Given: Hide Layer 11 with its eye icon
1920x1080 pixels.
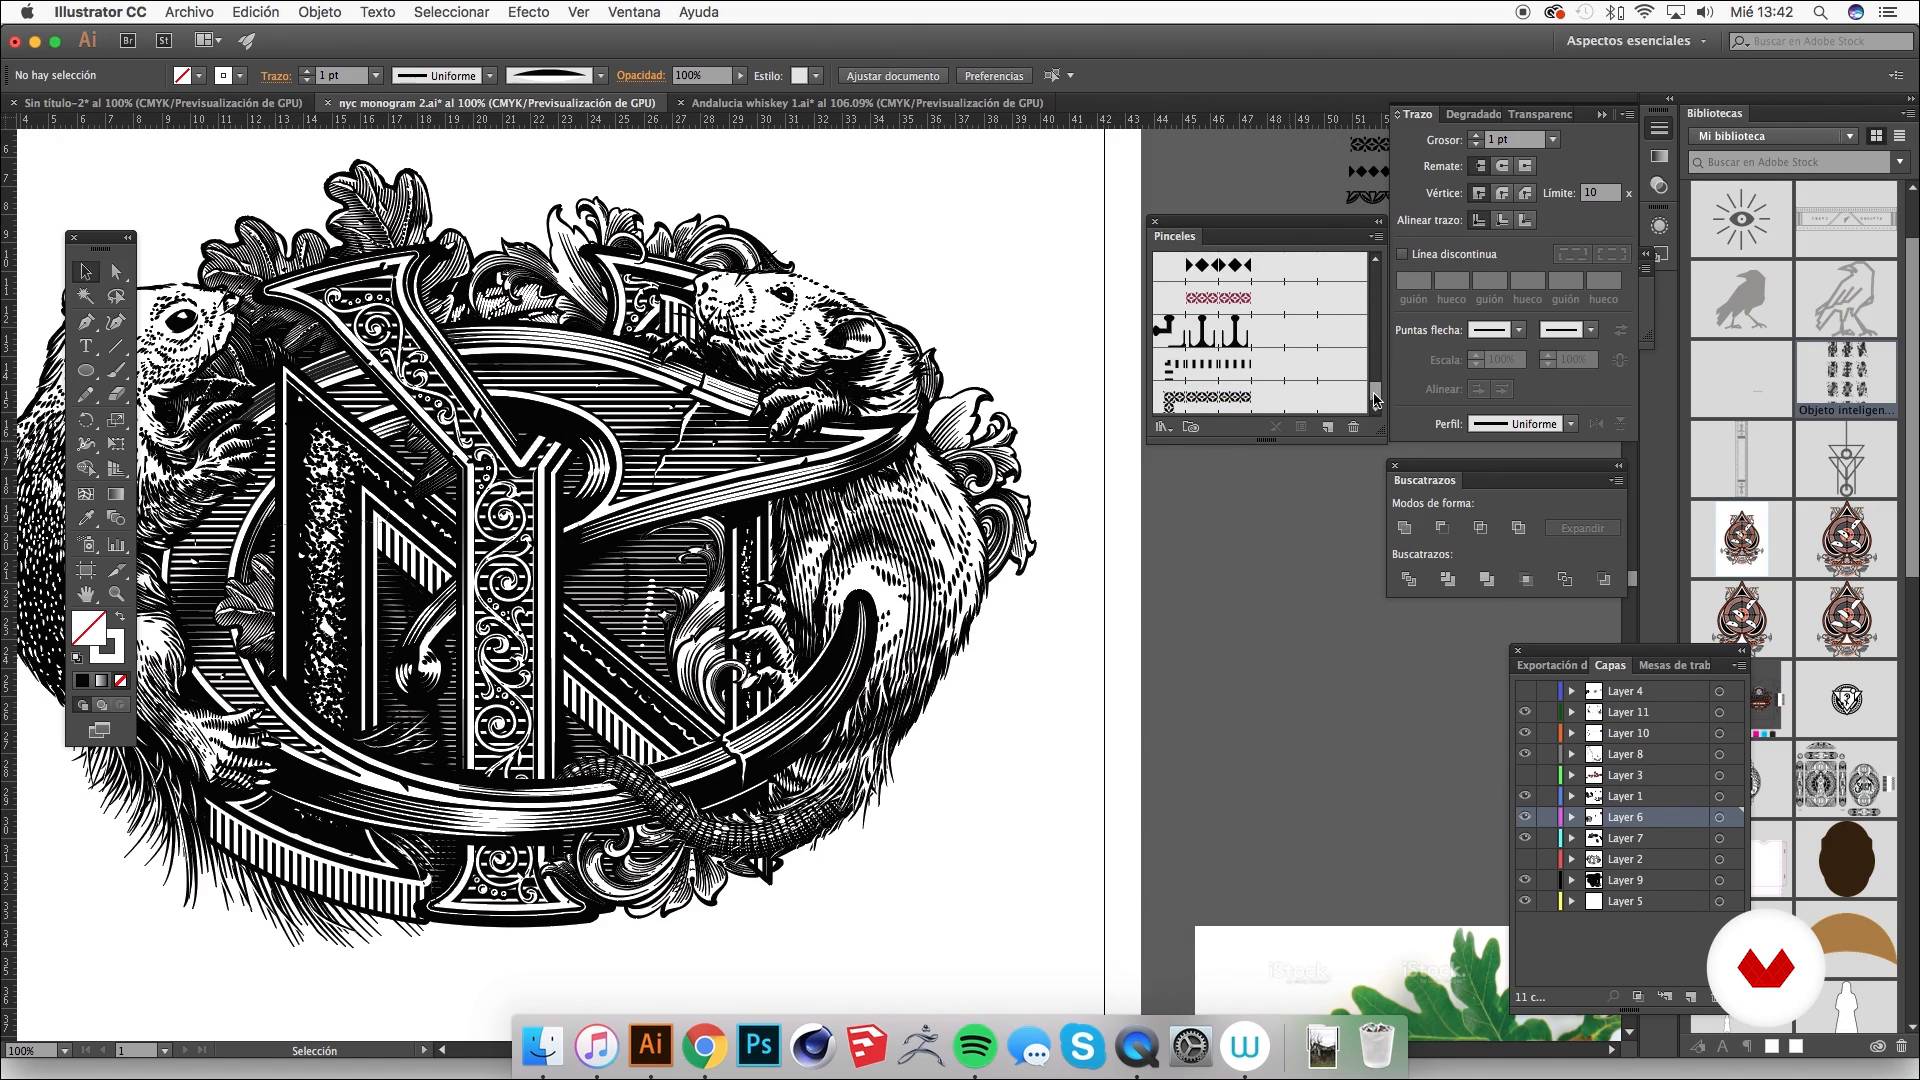Looking at the screenshot, I should 1525,712.
